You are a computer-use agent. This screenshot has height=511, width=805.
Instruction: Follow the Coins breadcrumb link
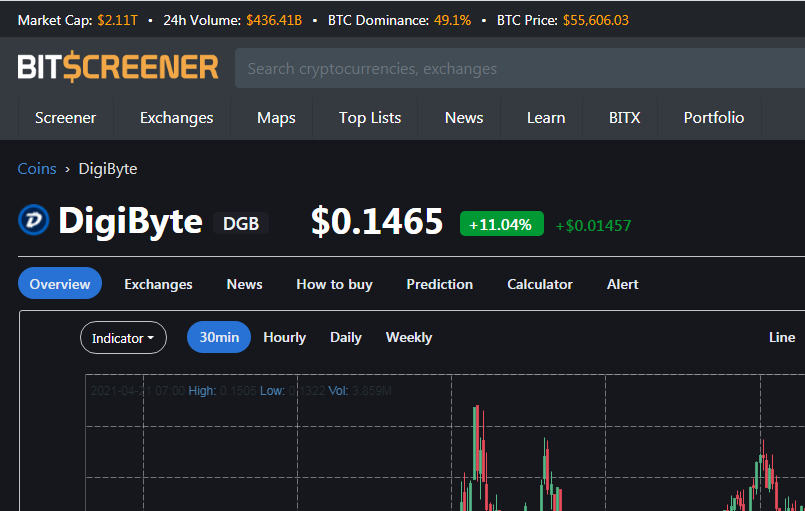(x=37, y=168)
